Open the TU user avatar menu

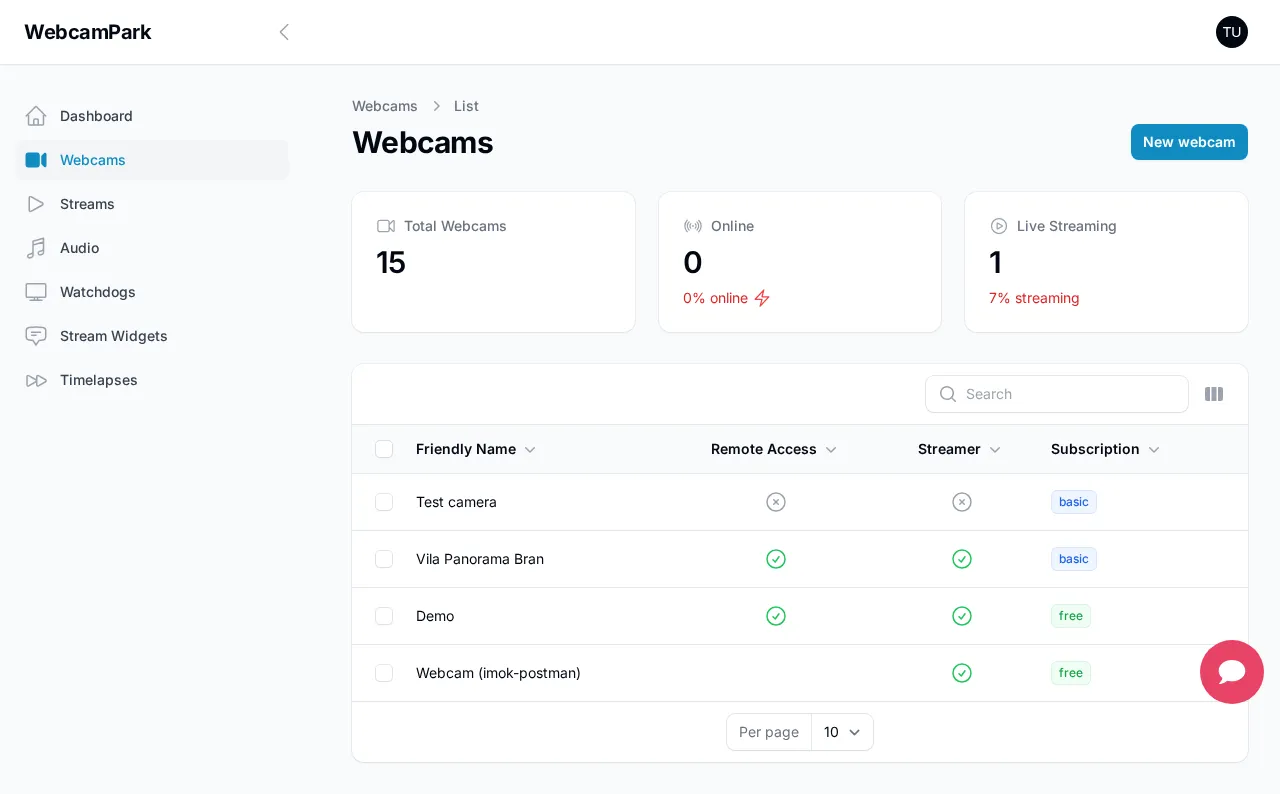[1231, 32]
